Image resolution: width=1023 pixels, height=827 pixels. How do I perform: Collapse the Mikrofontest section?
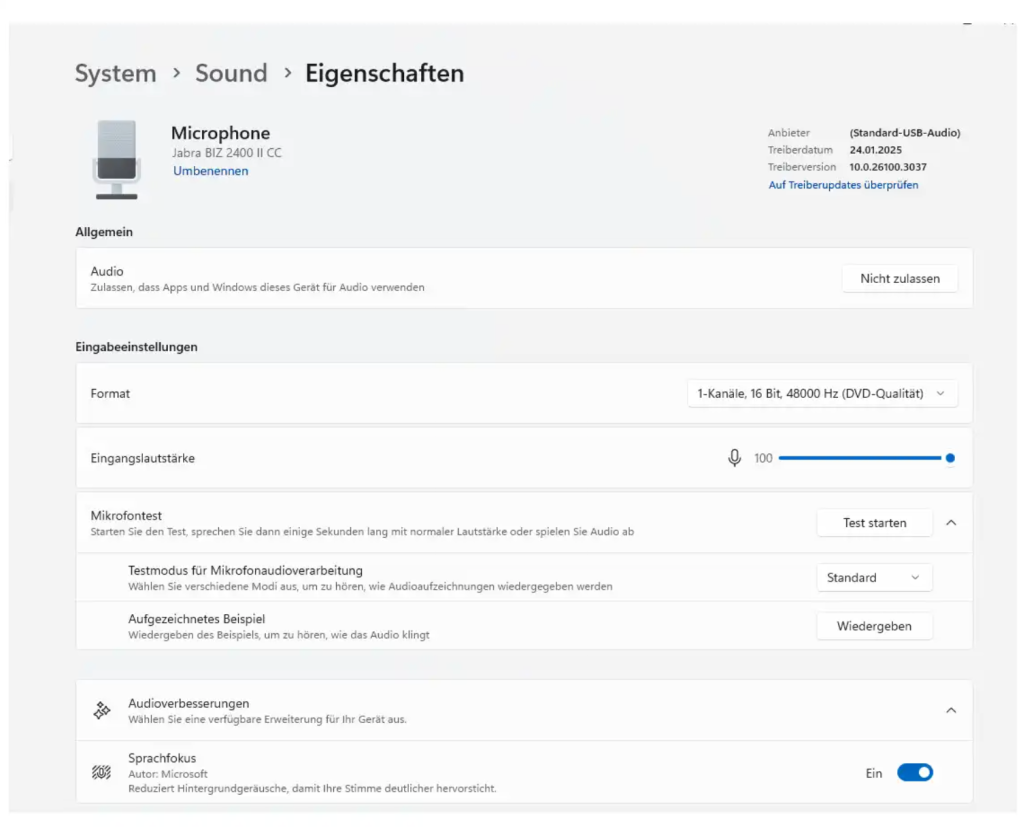coord(950,522)
